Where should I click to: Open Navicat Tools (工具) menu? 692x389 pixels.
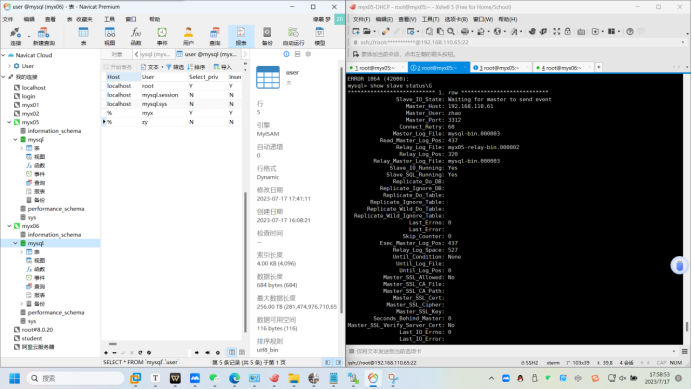[109, 19]
